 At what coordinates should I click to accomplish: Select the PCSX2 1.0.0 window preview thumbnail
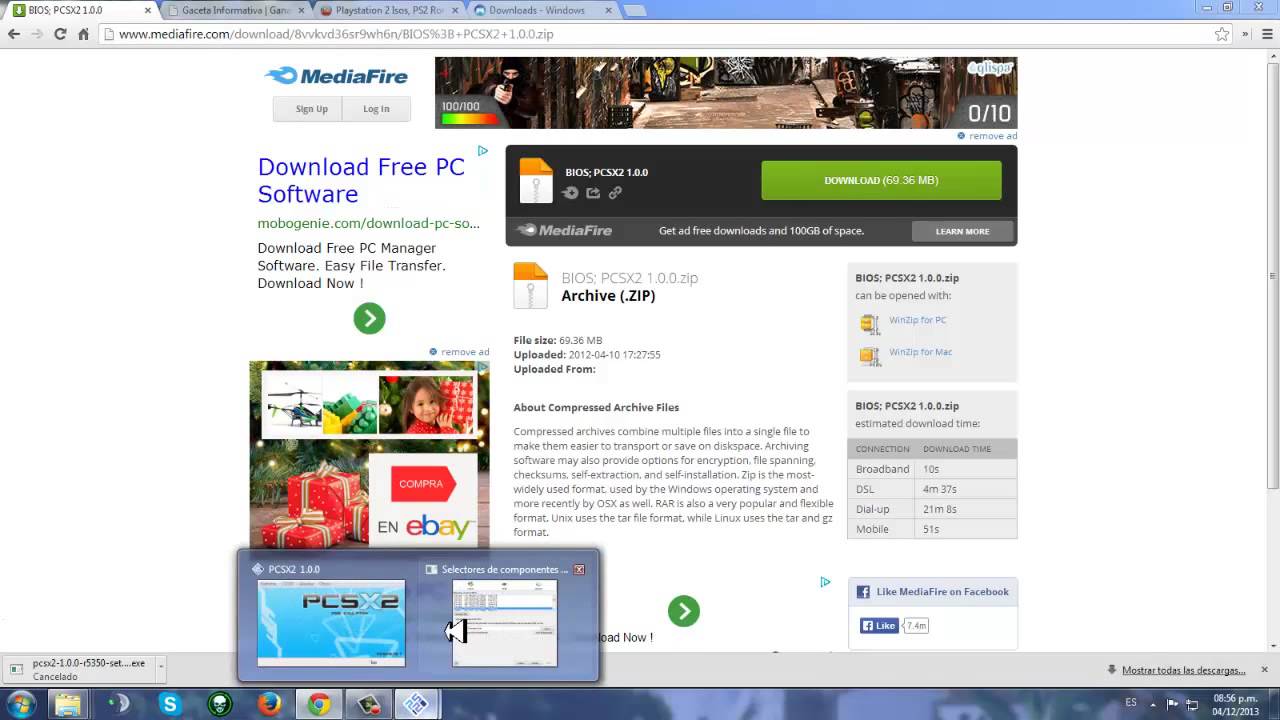click(331, 623)
